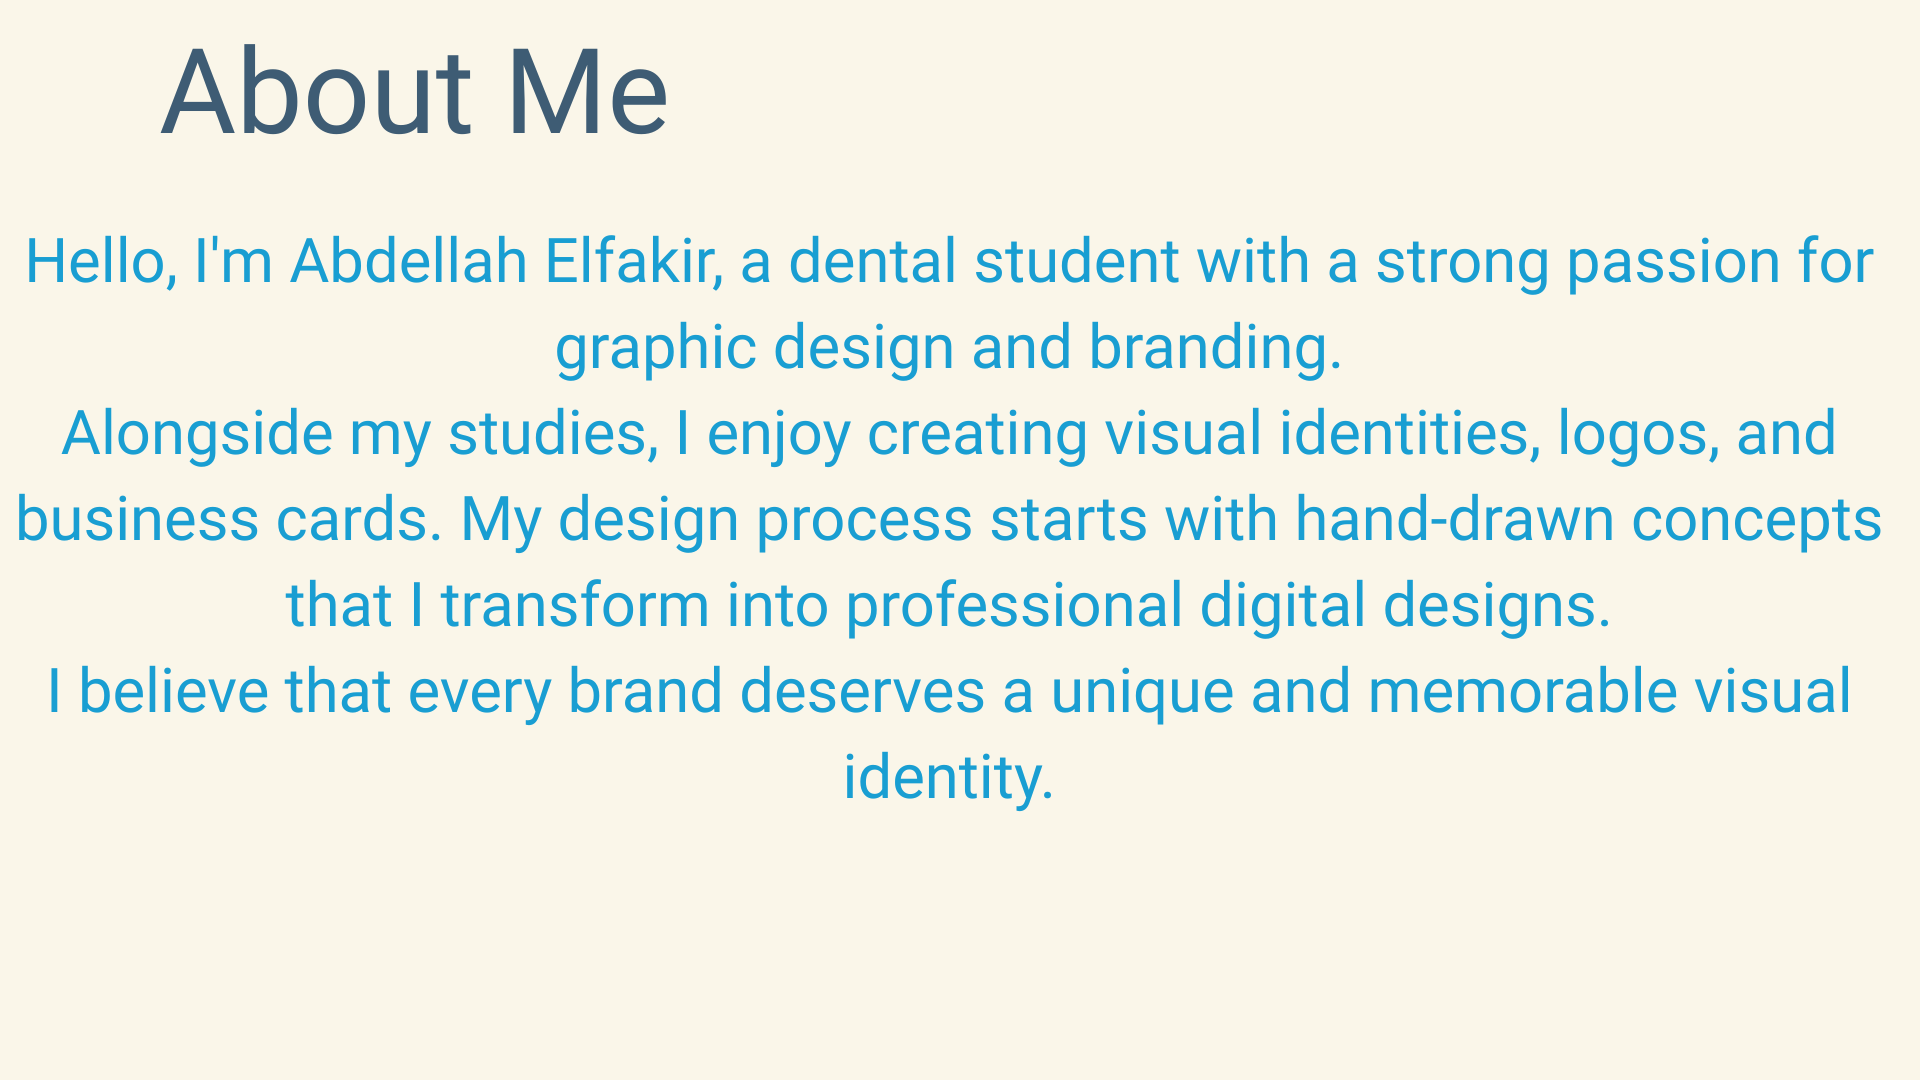Click the hyphenated word hand-drawn
This screenshot has height=1080, width=1920.
point(1454,520)
